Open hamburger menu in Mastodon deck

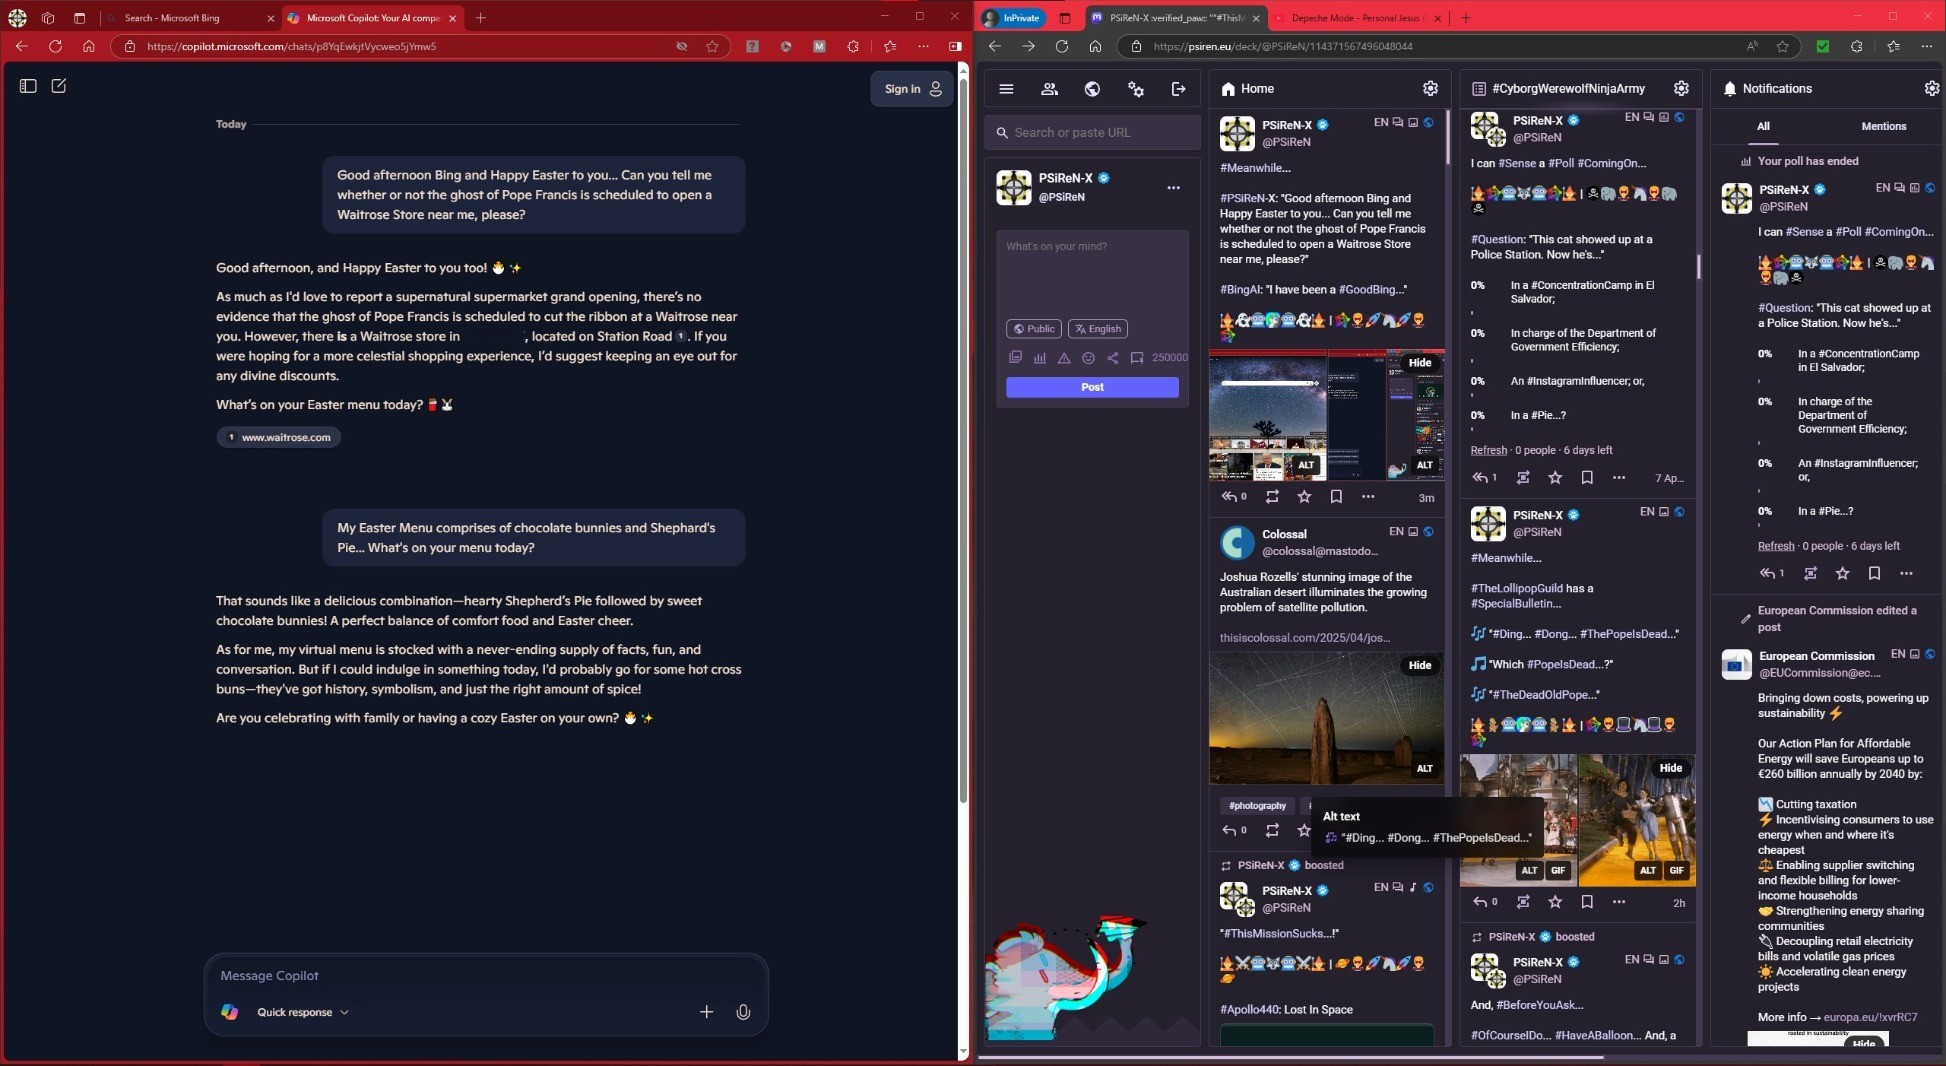click(x=1006, y=89)
